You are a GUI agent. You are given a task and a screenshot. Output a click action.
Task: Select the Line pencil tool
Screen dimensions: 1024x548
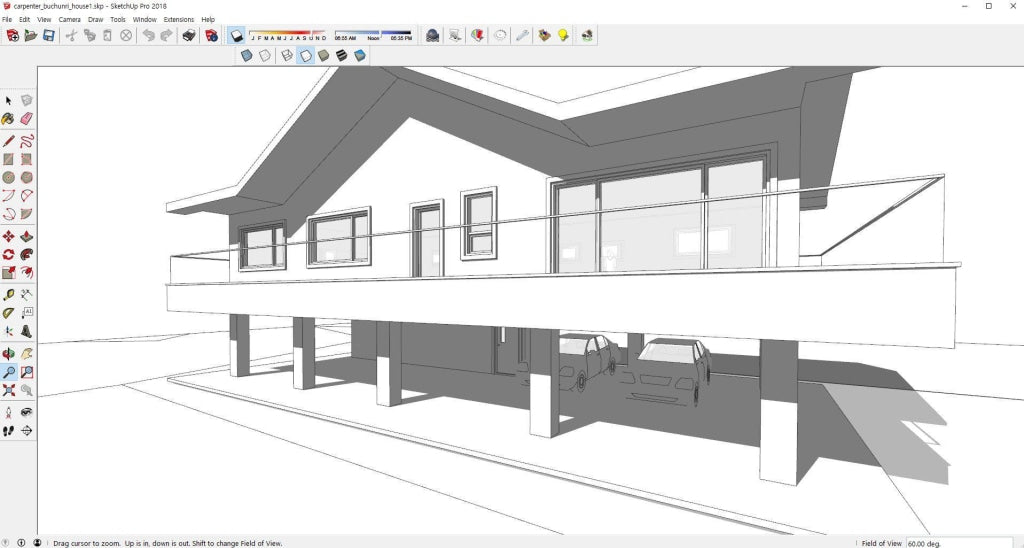click(8, 141)
